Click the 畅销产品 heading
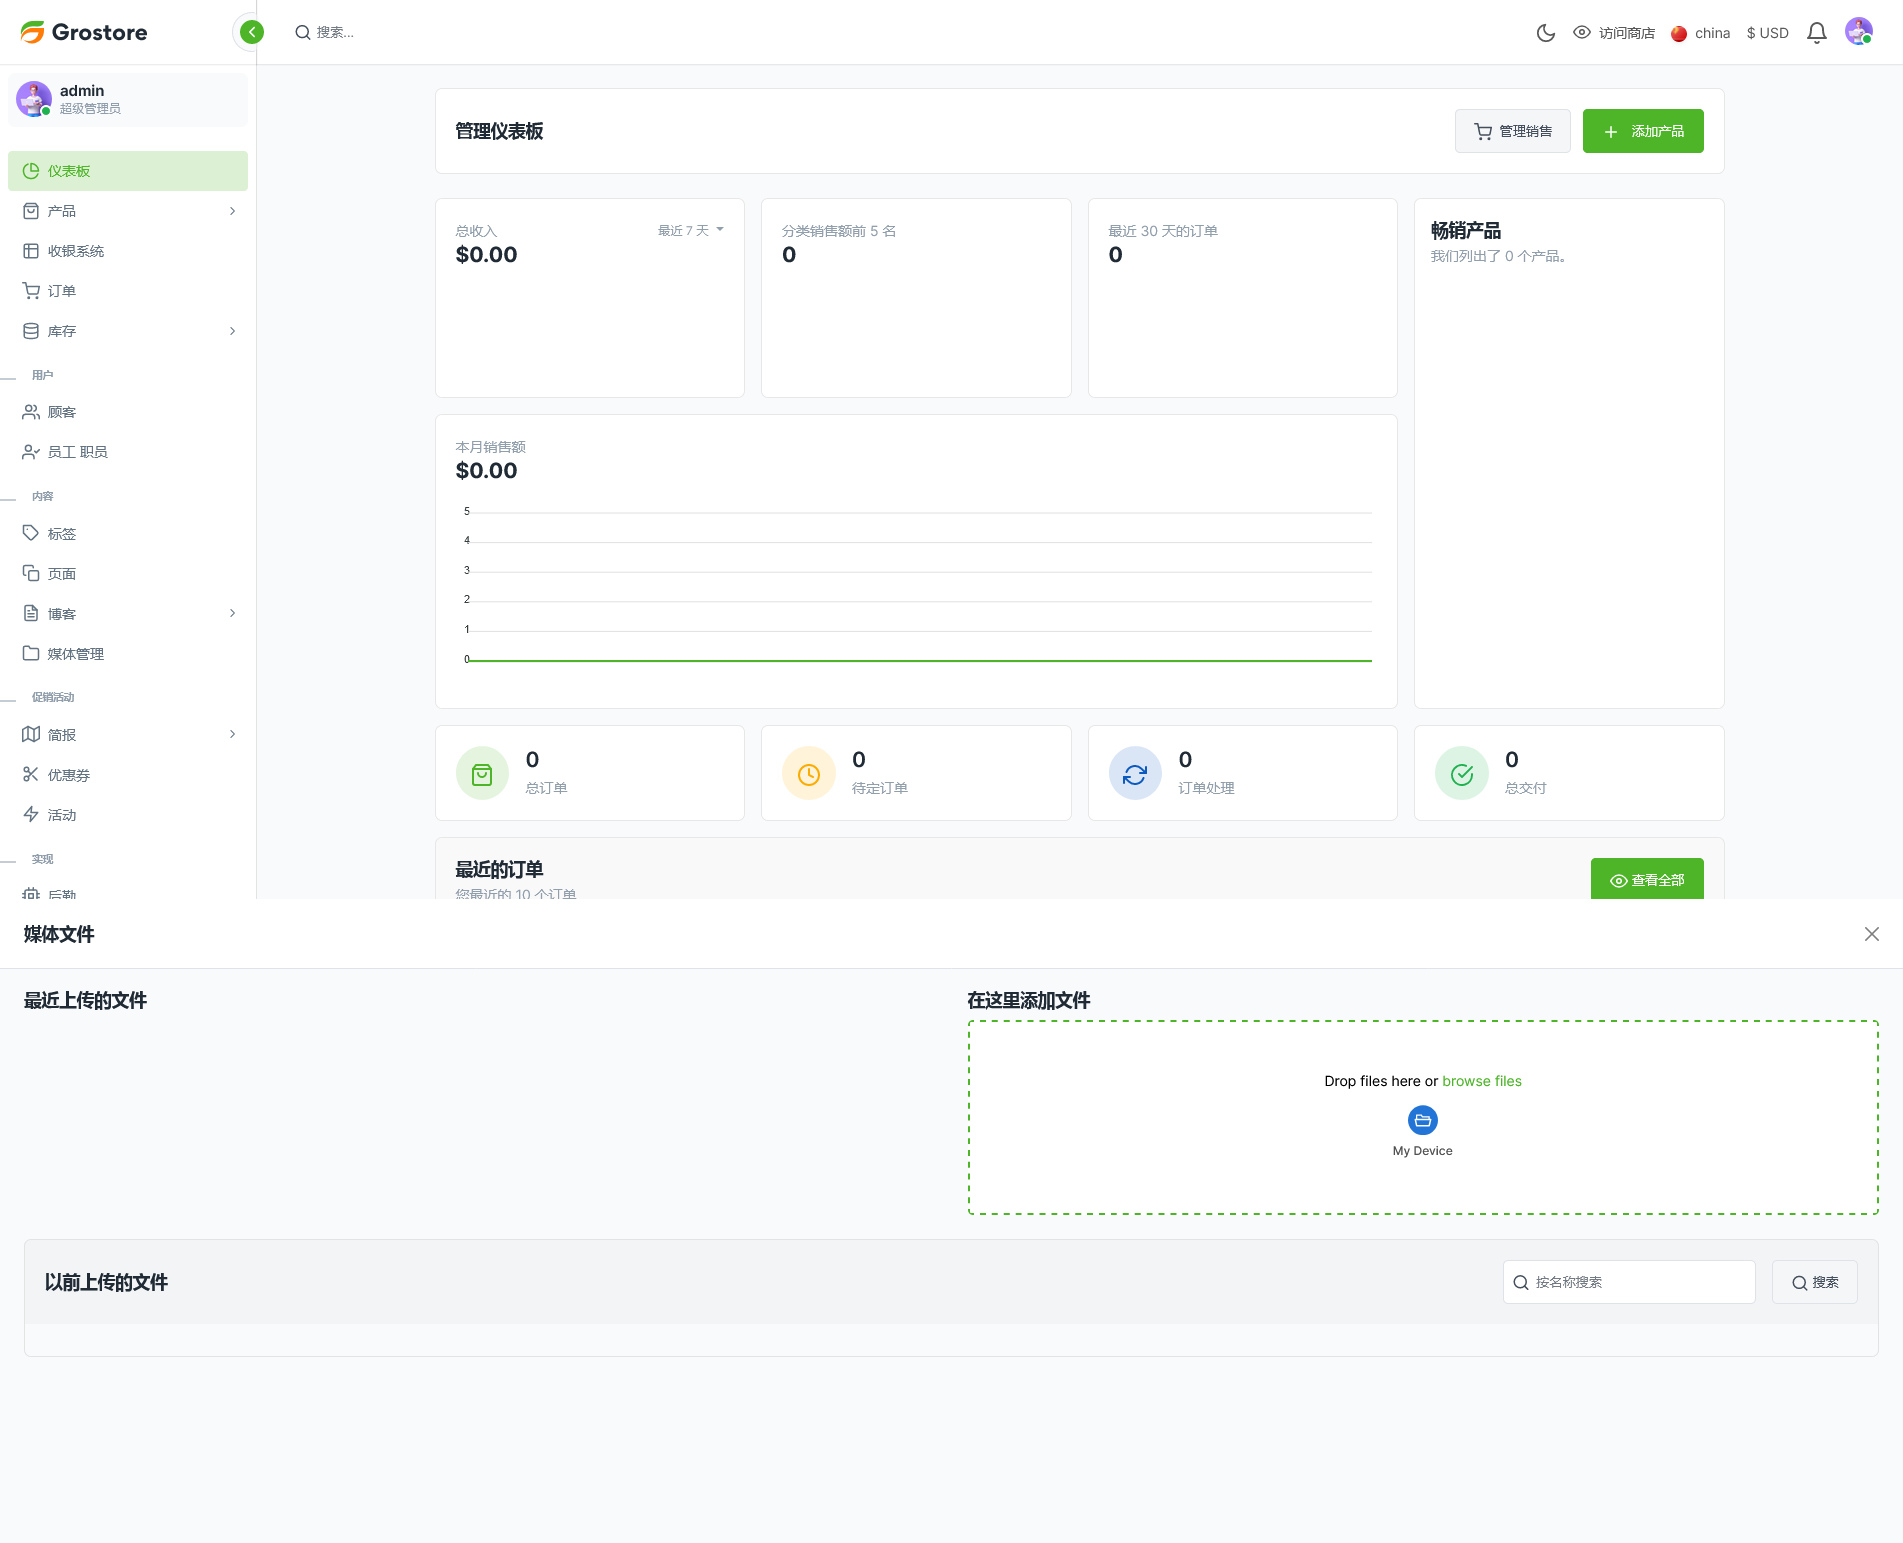Screen dimensions: 1903x1543 (x=1466, y=231)
